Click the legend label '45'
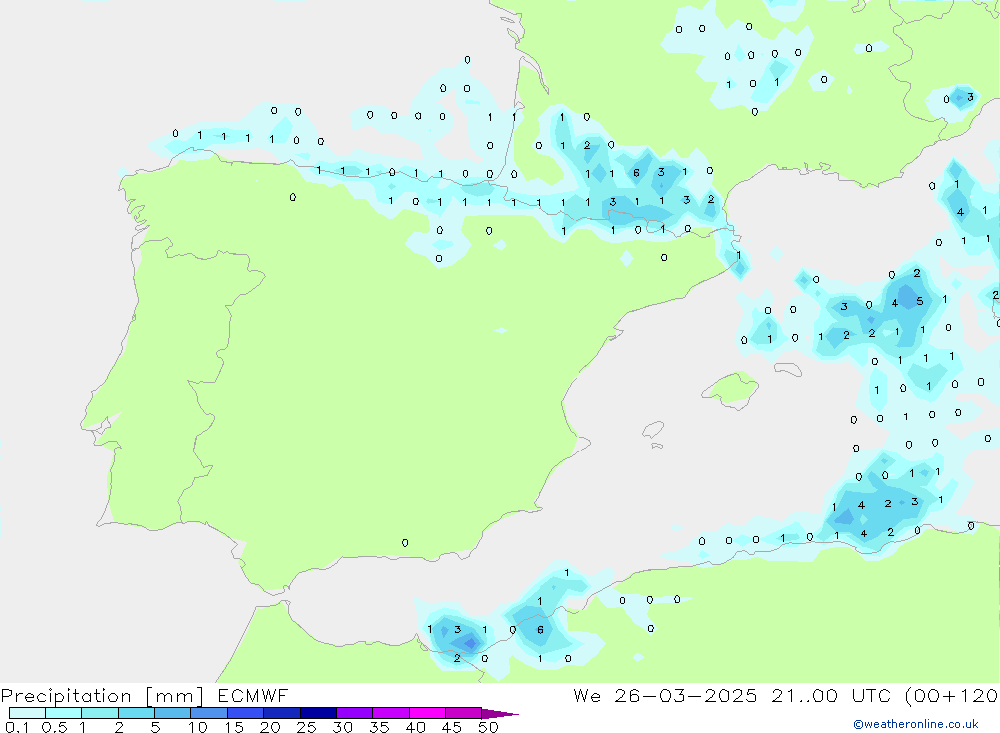The height and width of the screenshot is (733, 1000). click(x=452, y=727)
